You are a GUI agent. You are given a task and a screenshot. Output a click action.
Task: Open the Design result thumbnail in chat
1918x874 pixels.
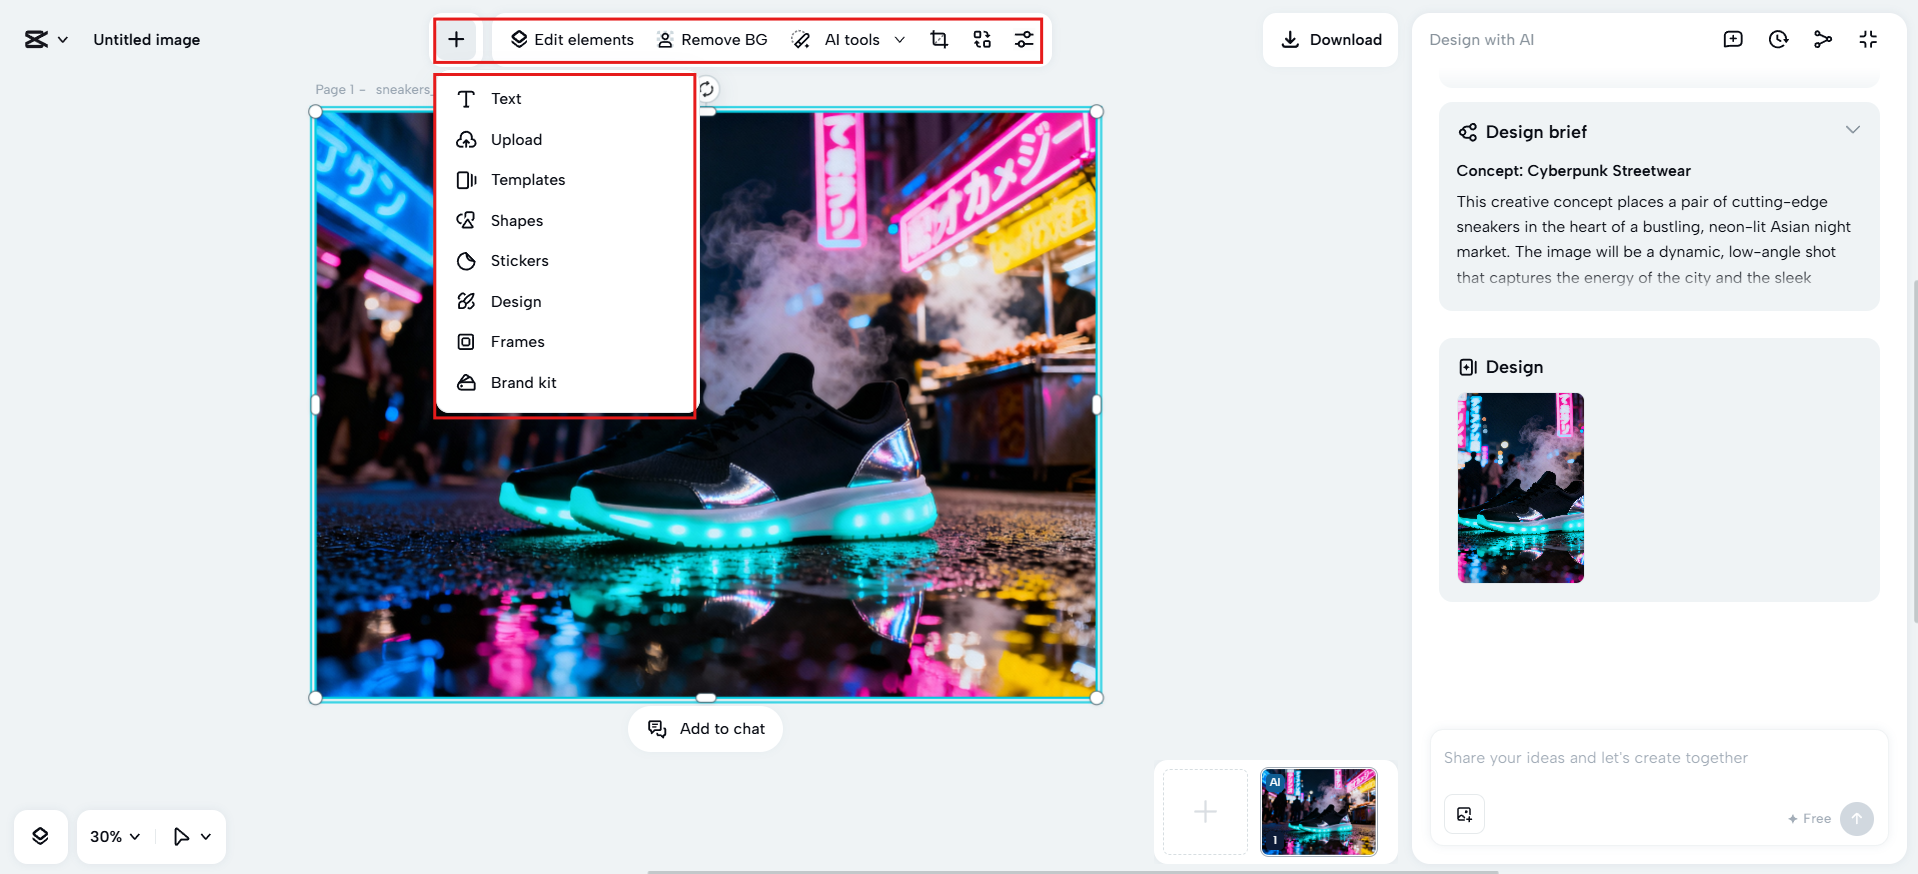1520,488
